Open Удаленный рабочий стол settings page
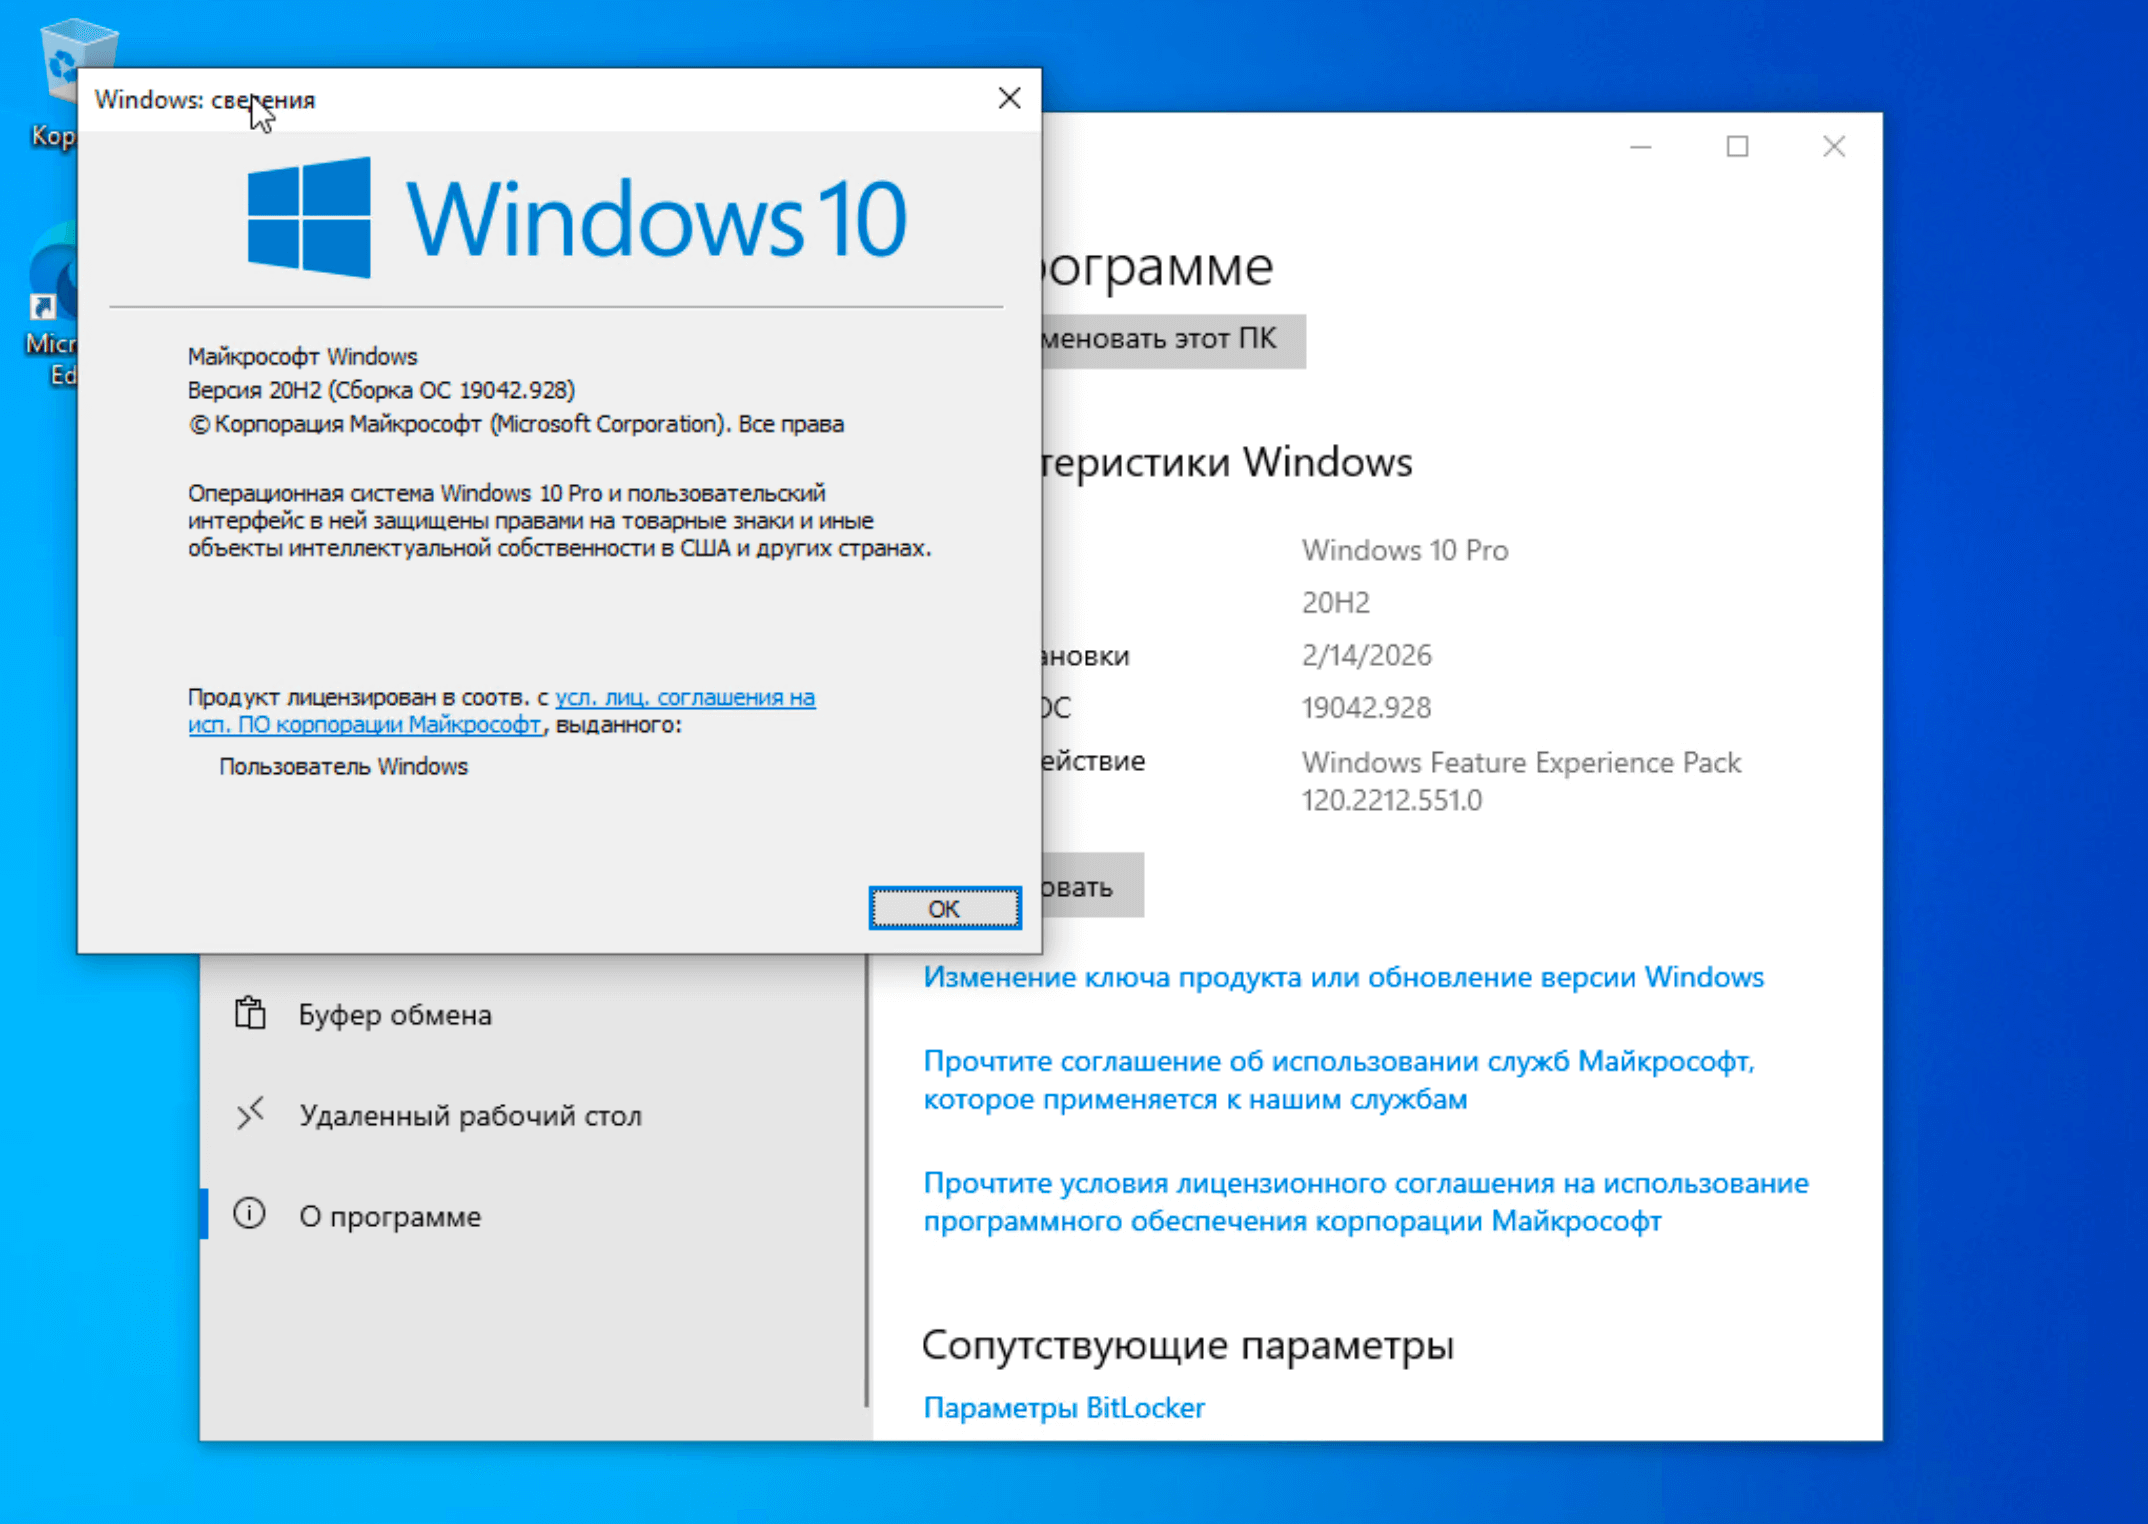The height and width of the screenshot is (1524, 2148). (x=470, y=1115)
